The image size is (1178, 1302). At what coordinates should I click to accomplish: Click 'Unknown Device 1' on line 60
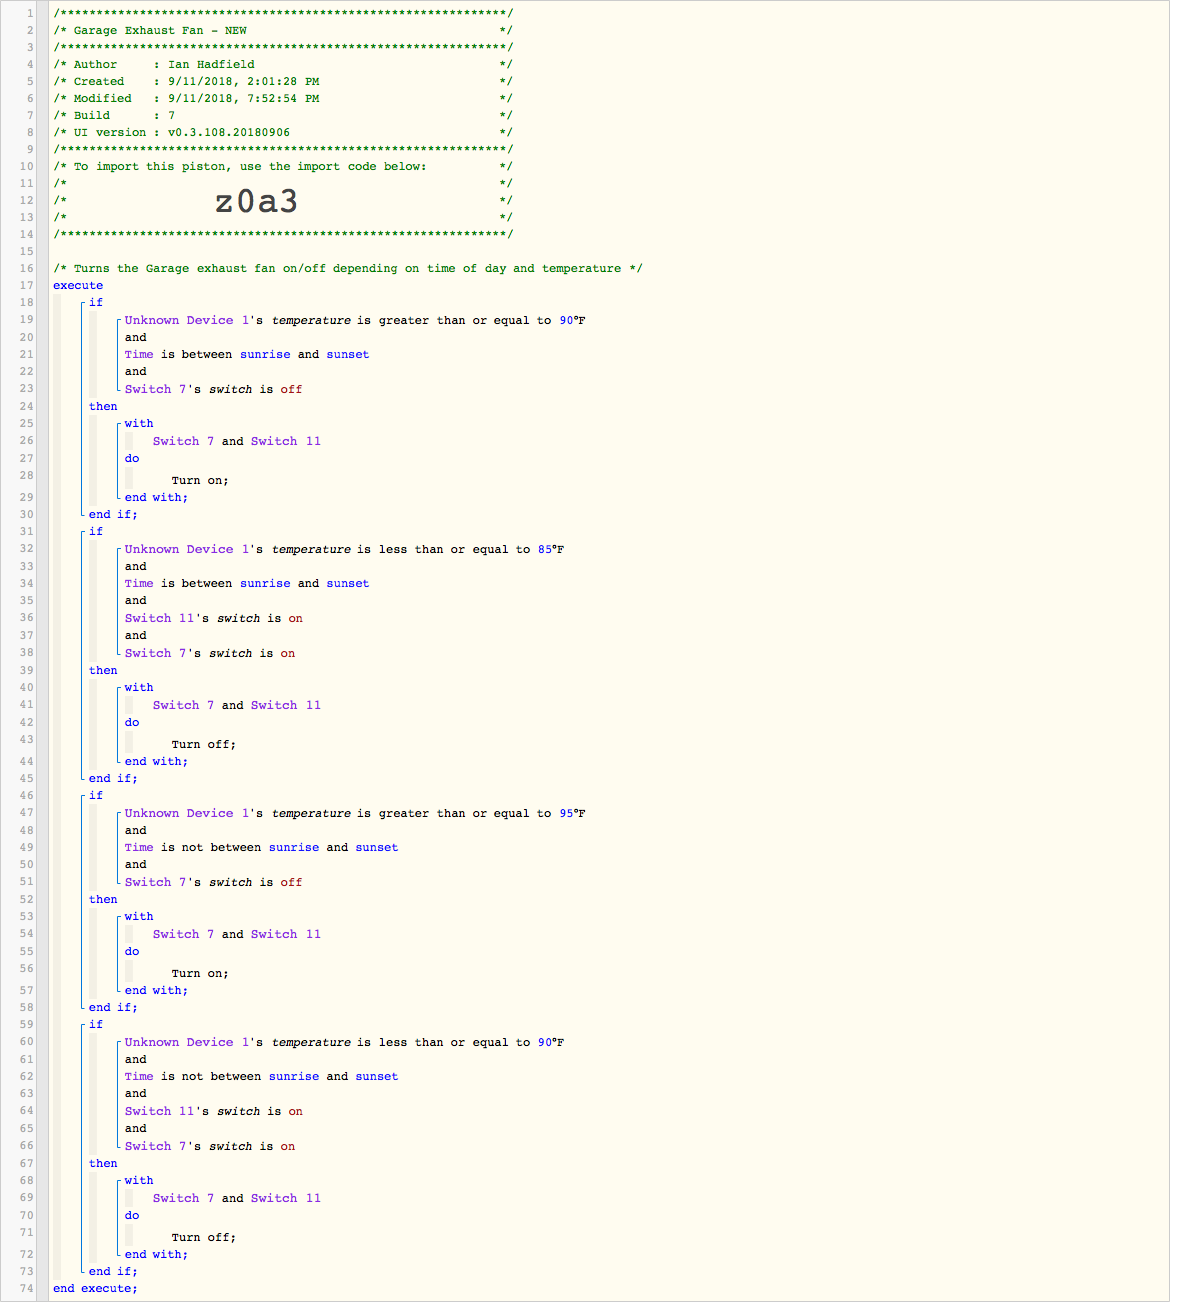click(187, 1042)
